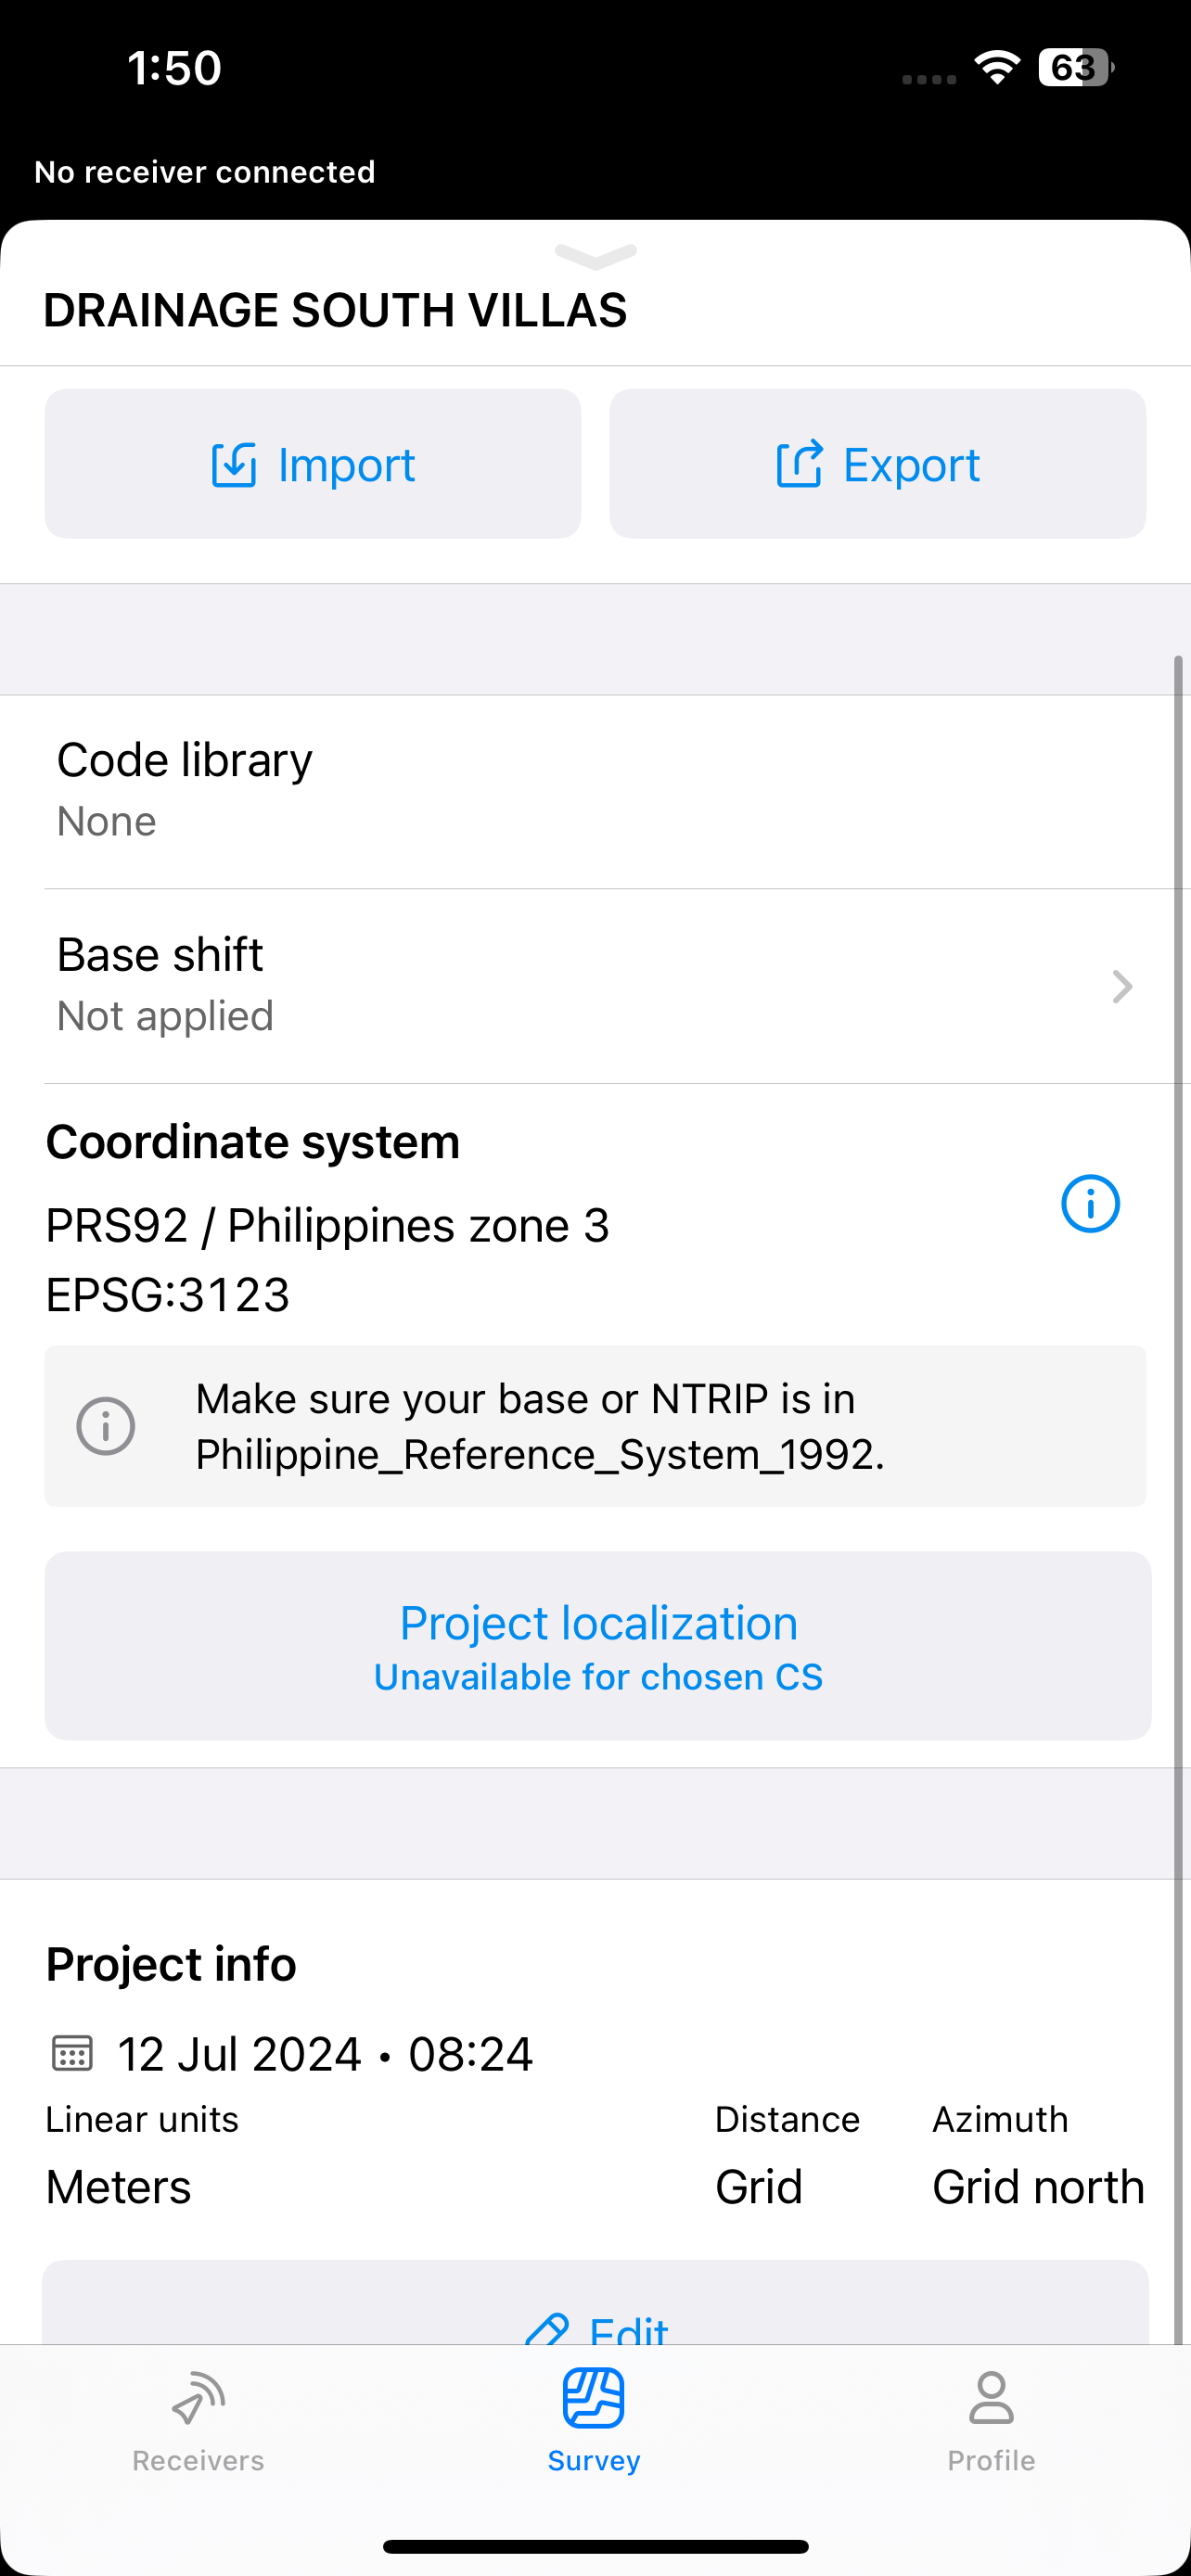Viewport: 1191px width, 2576px height.
Task: Tap the Project info heading
Action: (x=171, y=1964)
